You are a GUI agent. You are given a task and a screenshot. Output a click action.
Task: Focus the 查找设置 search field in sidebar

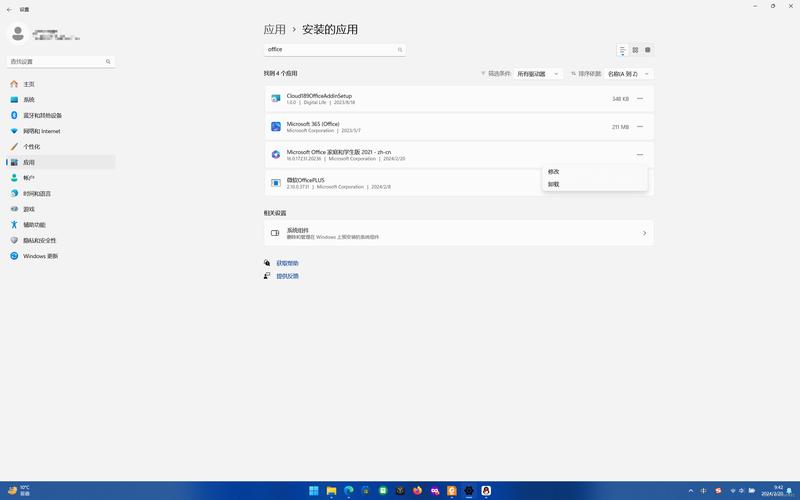(61, 62)
